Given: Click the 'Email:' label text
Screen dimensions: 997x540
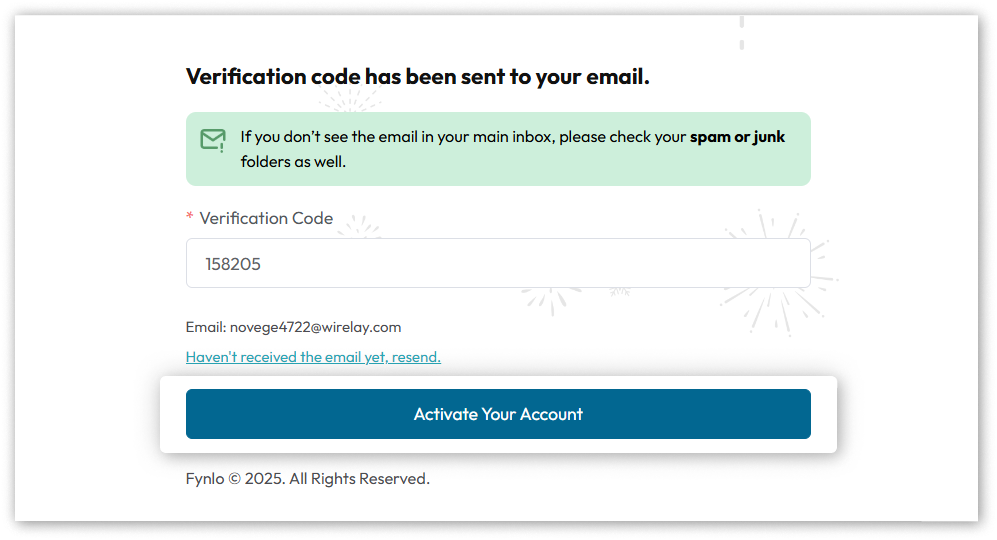Looking at the screenshot, I should click(x=206, y=327).
